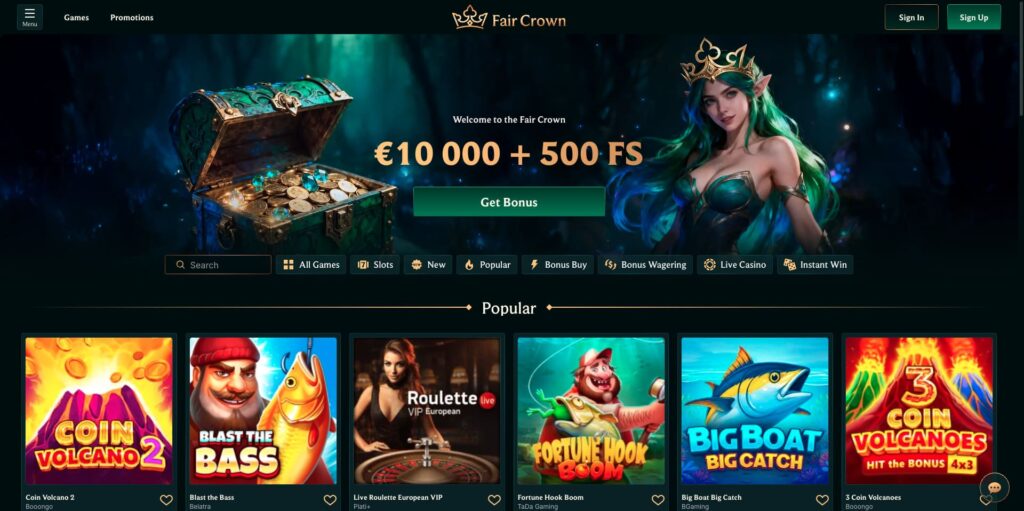Screen dimensions: 1024x511
Task: Show All Games category
Action: click(x=312, y=265)
